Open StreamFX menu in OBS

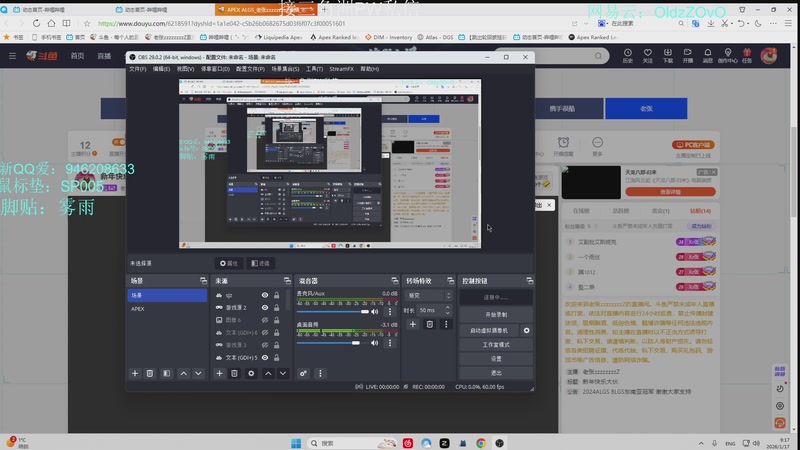coord(341,69)
